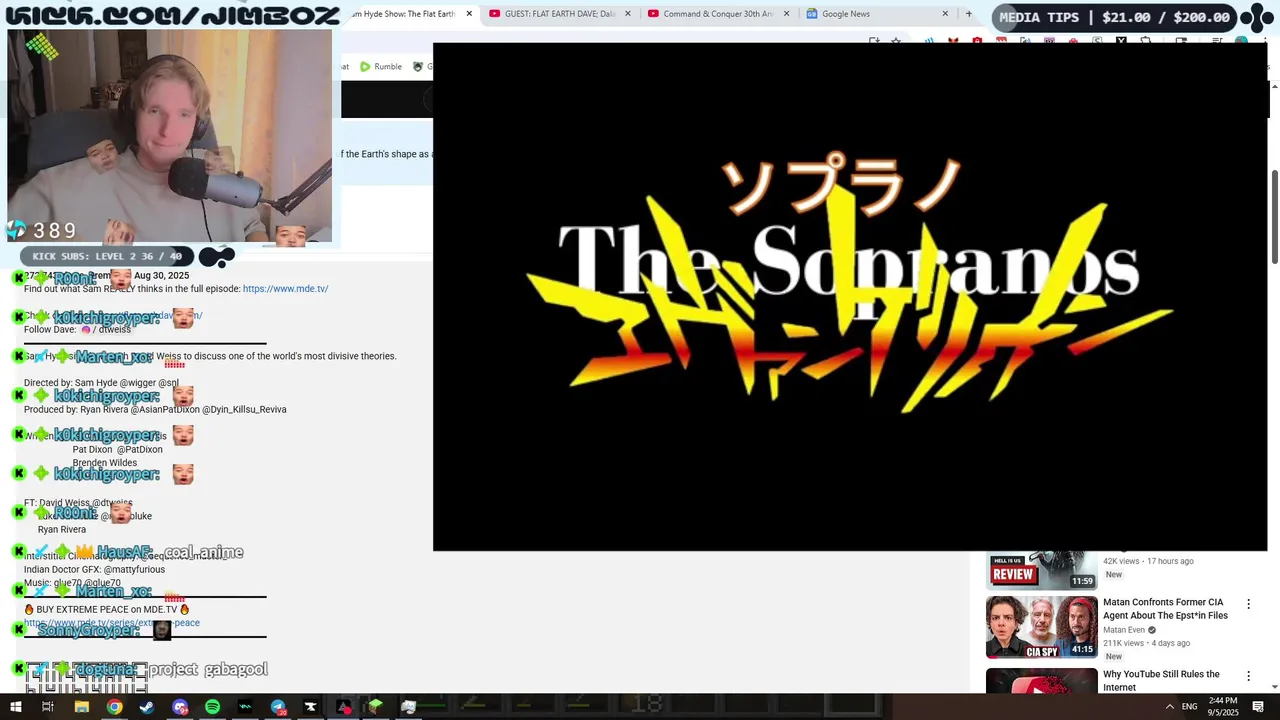Open Steam from the taskbar
The height and width of the screenshot is (720, 1280).
click(x=147, y=707)
